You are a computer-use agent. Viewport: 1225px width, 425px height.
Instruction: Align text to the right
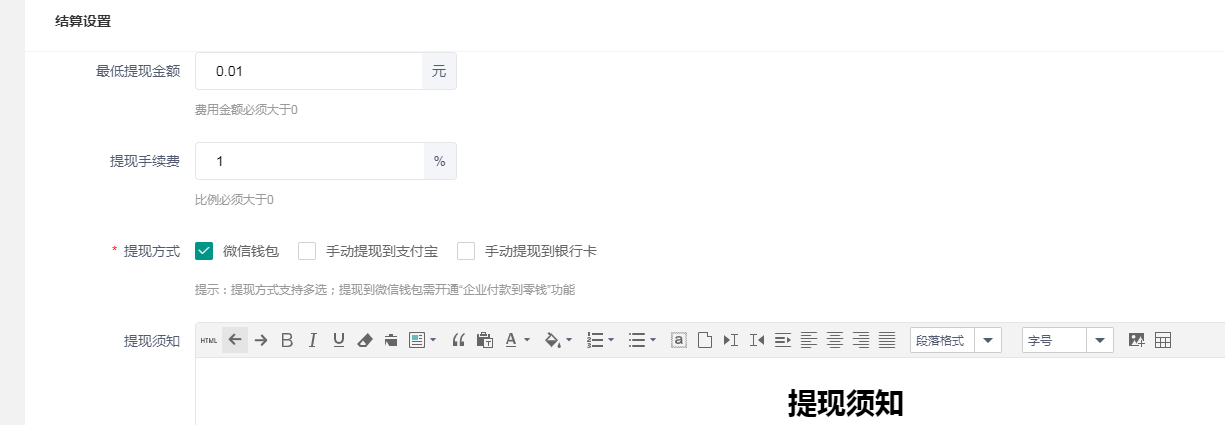pos(860,340)
